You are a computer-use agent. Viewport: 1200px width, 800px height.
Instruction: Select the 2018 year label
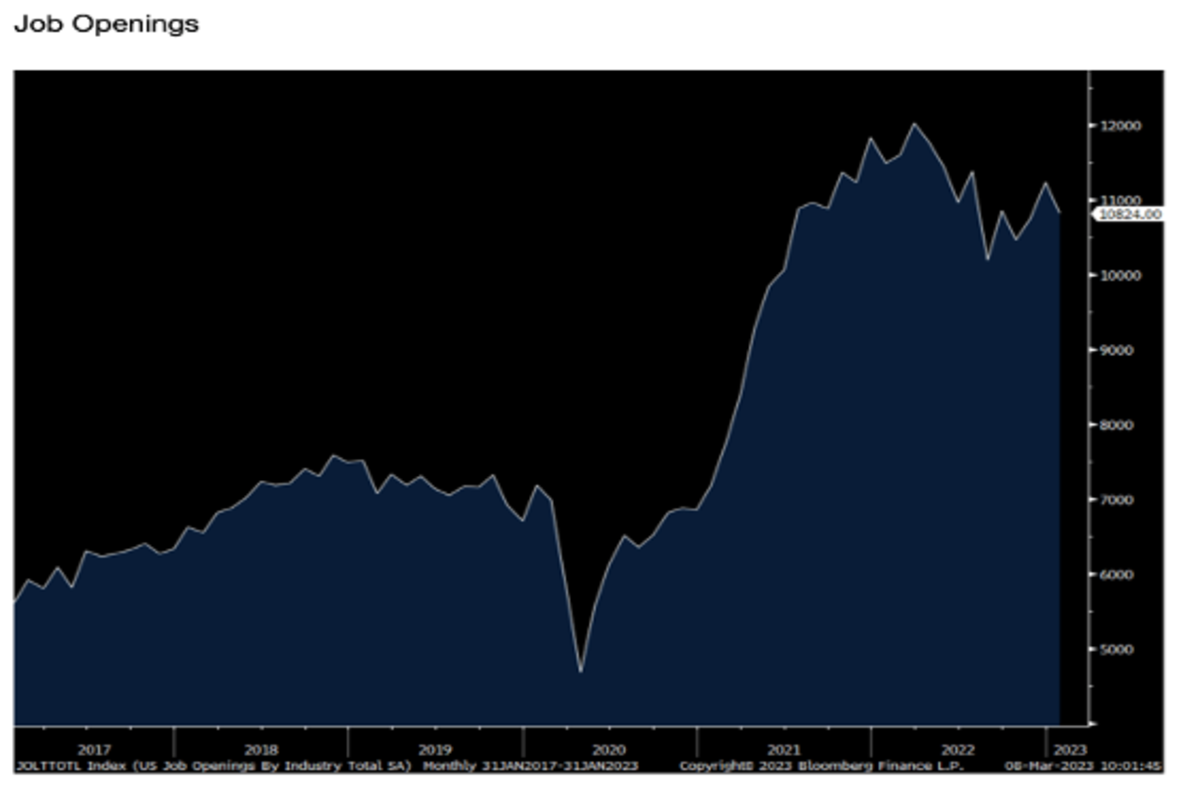pos(260,749)
